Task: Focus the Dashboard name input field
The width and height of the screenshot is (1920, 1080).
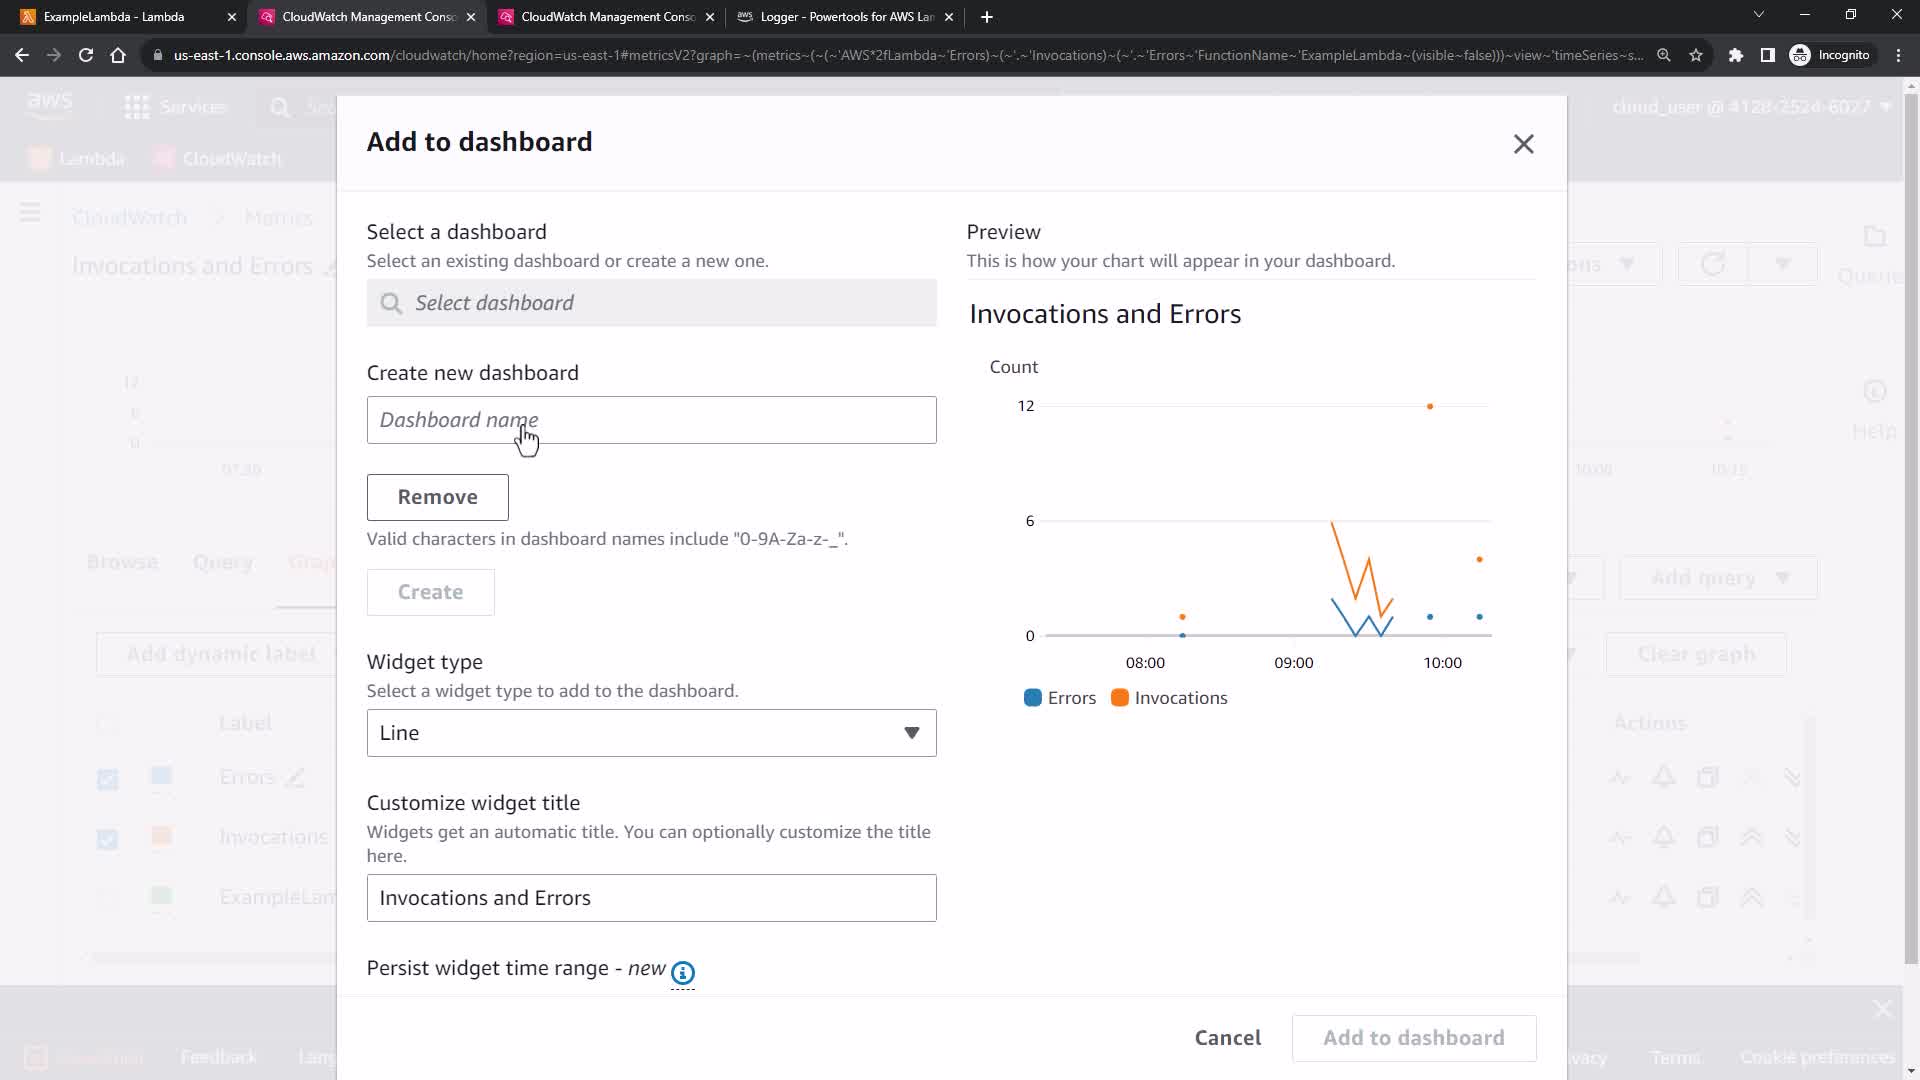Action: [651, 420]
